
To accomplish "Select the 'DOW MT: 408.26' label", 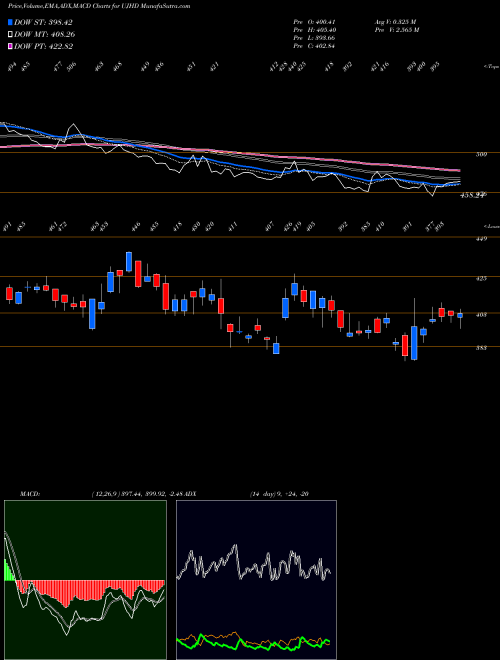I will (x=45, y=35).
